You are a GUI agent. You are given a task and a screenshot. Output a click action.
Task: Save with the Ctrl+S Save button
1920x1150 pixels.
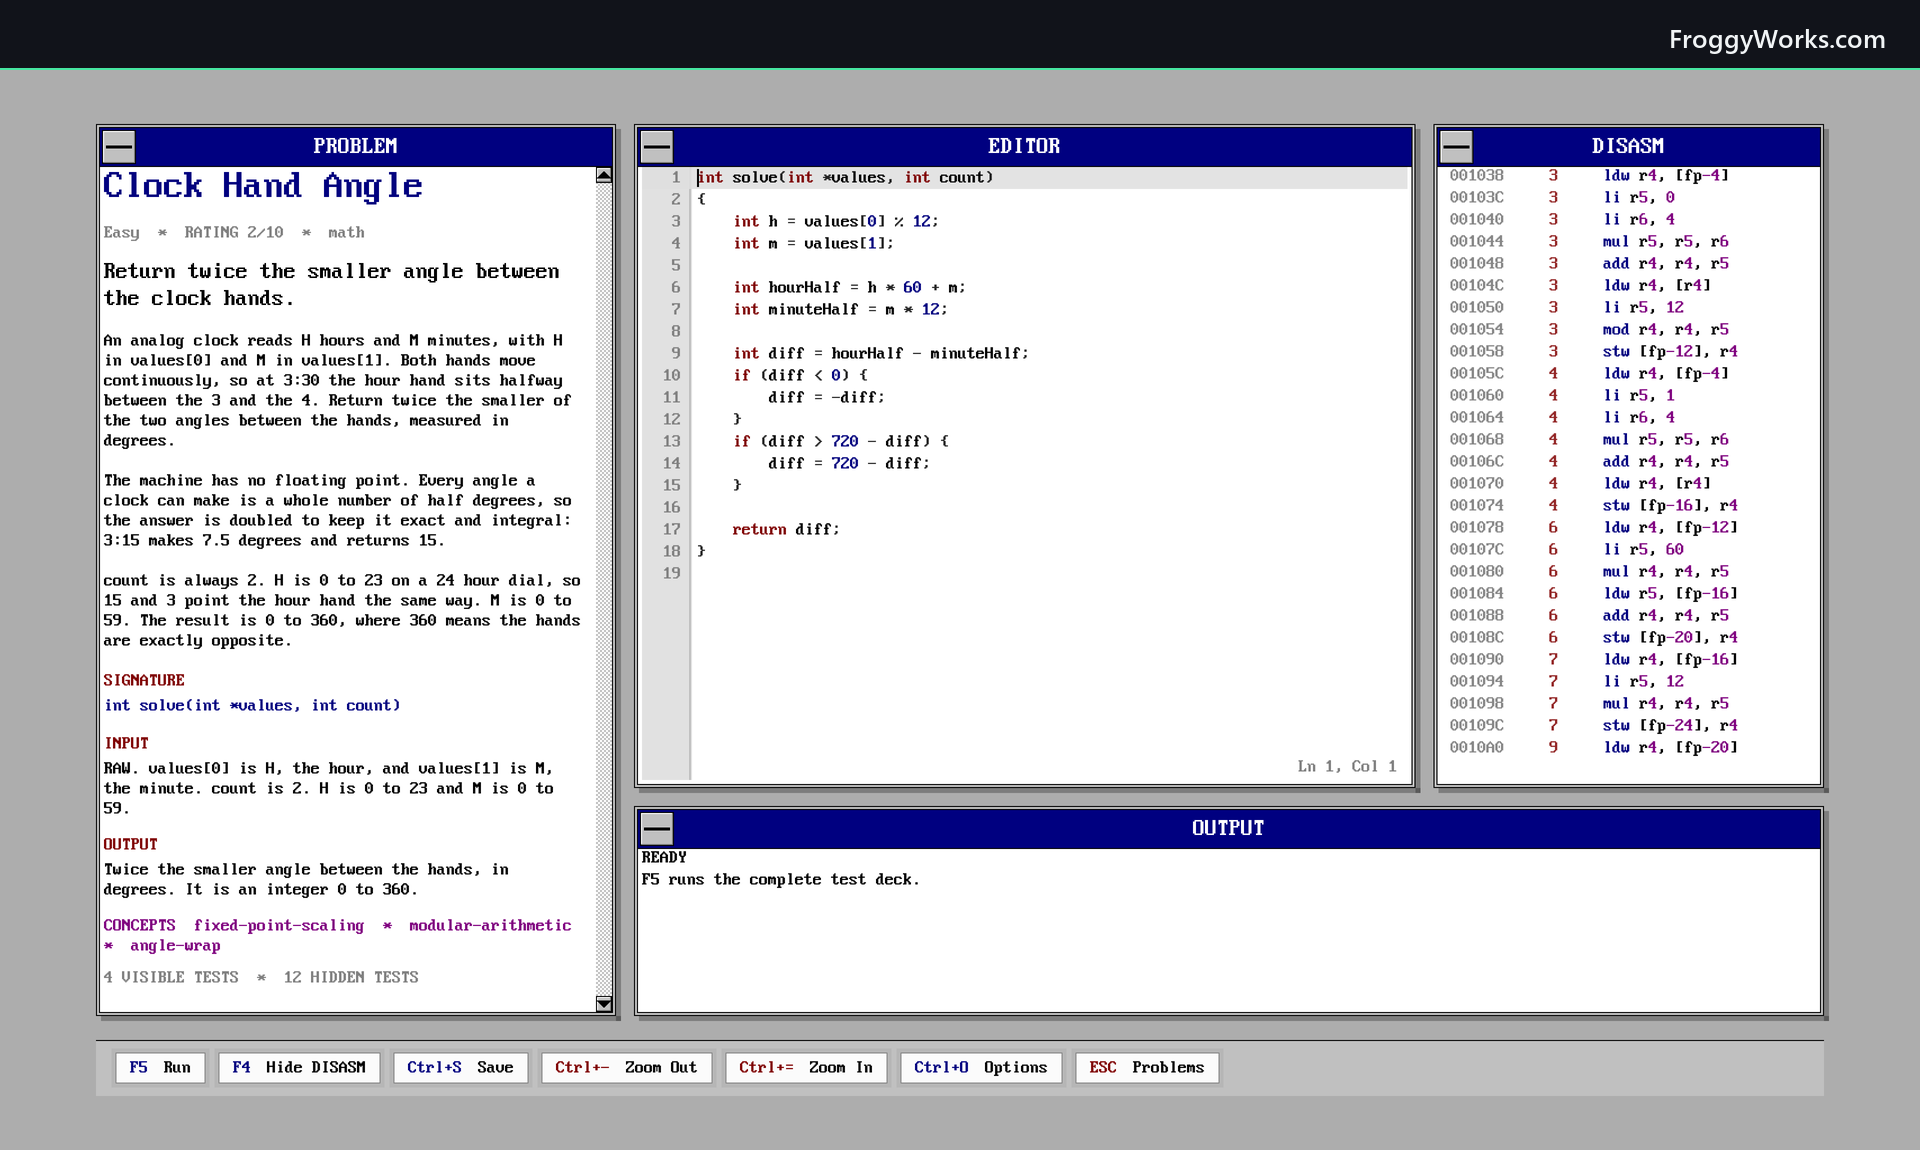pyautogui.click(x=460, y=1068)
